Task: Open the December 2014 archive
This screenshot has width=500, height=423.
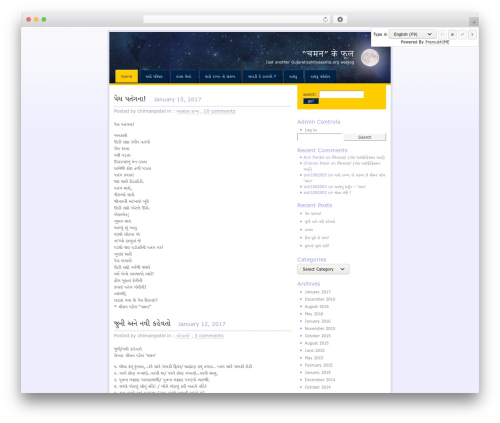Action: [x=320, y=380]
